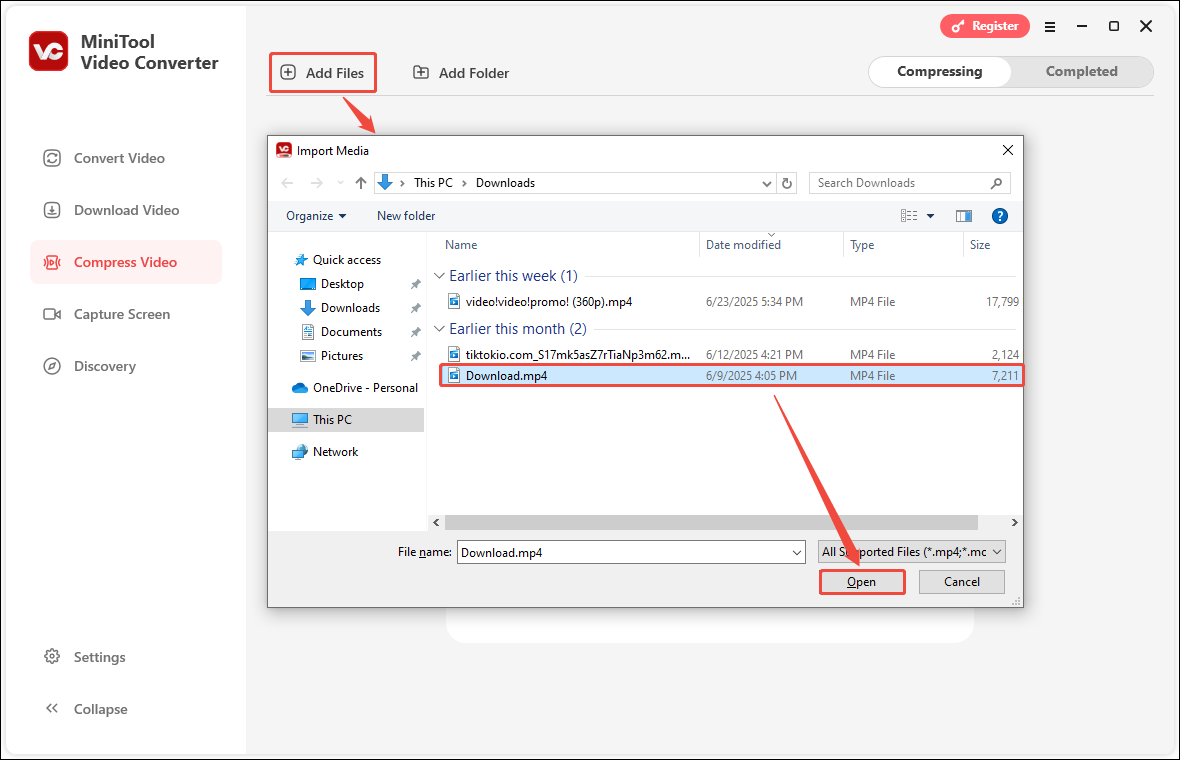Switch to the Completed tab
1180x760 pixels.
click(1081, 71)
